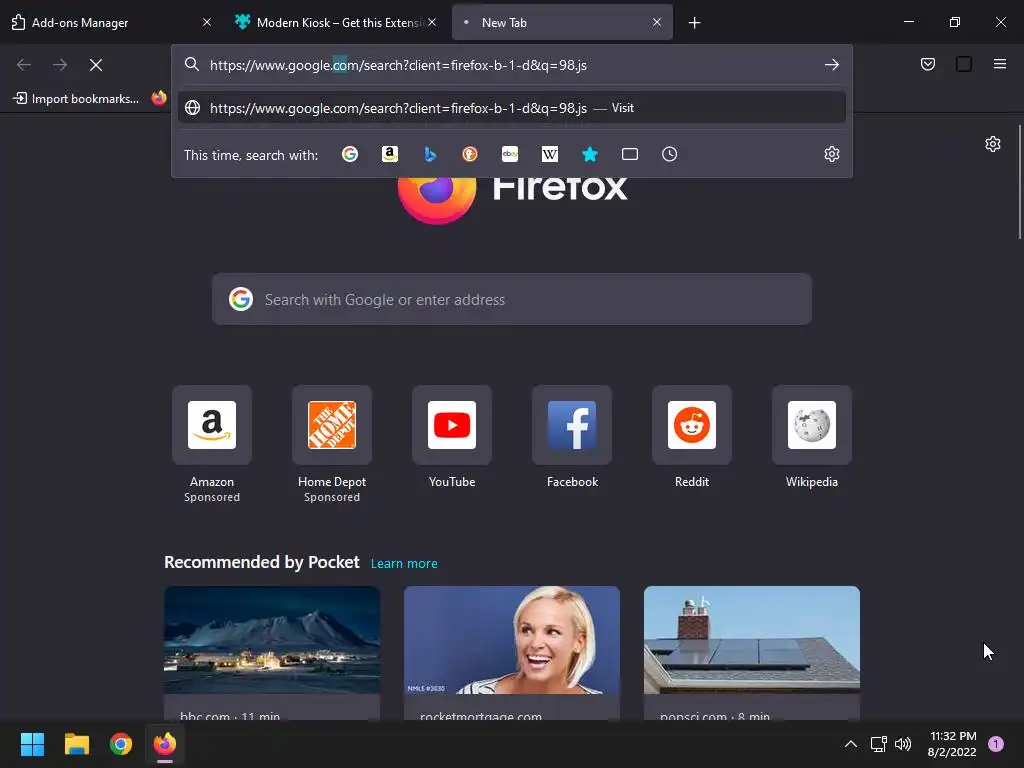Open Amazon sponsored shortcut tile

(212, 444)
